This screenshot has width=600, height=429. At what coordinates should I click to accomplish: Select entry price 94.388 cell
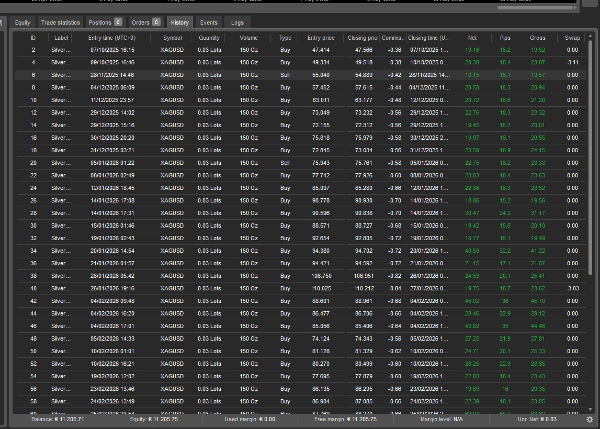point(321,251)
